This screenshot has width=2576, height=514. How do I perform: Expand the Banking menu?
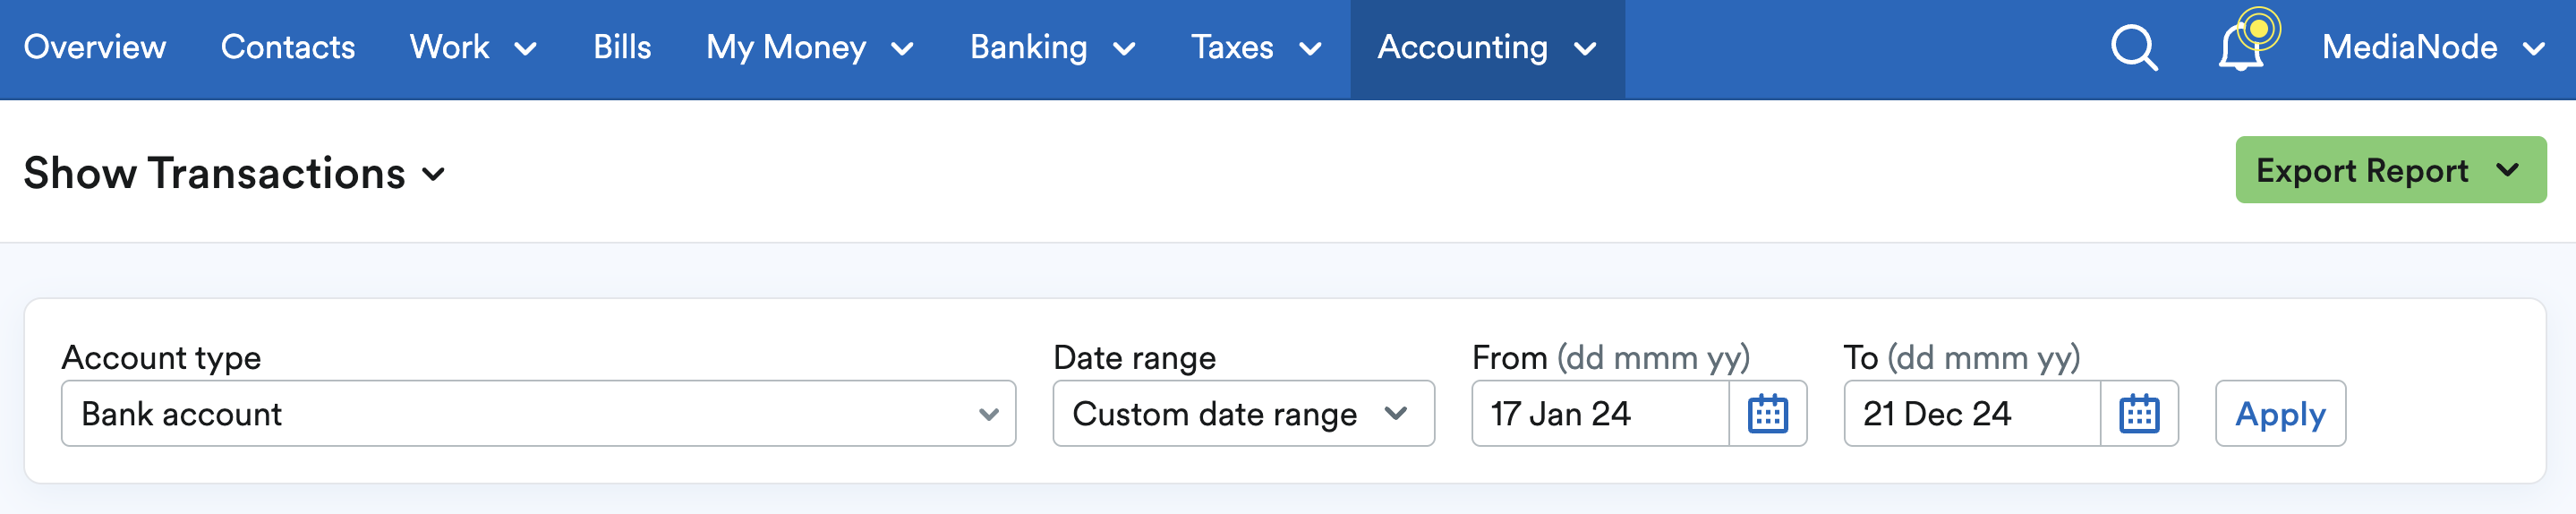[x=1053, y=47]
